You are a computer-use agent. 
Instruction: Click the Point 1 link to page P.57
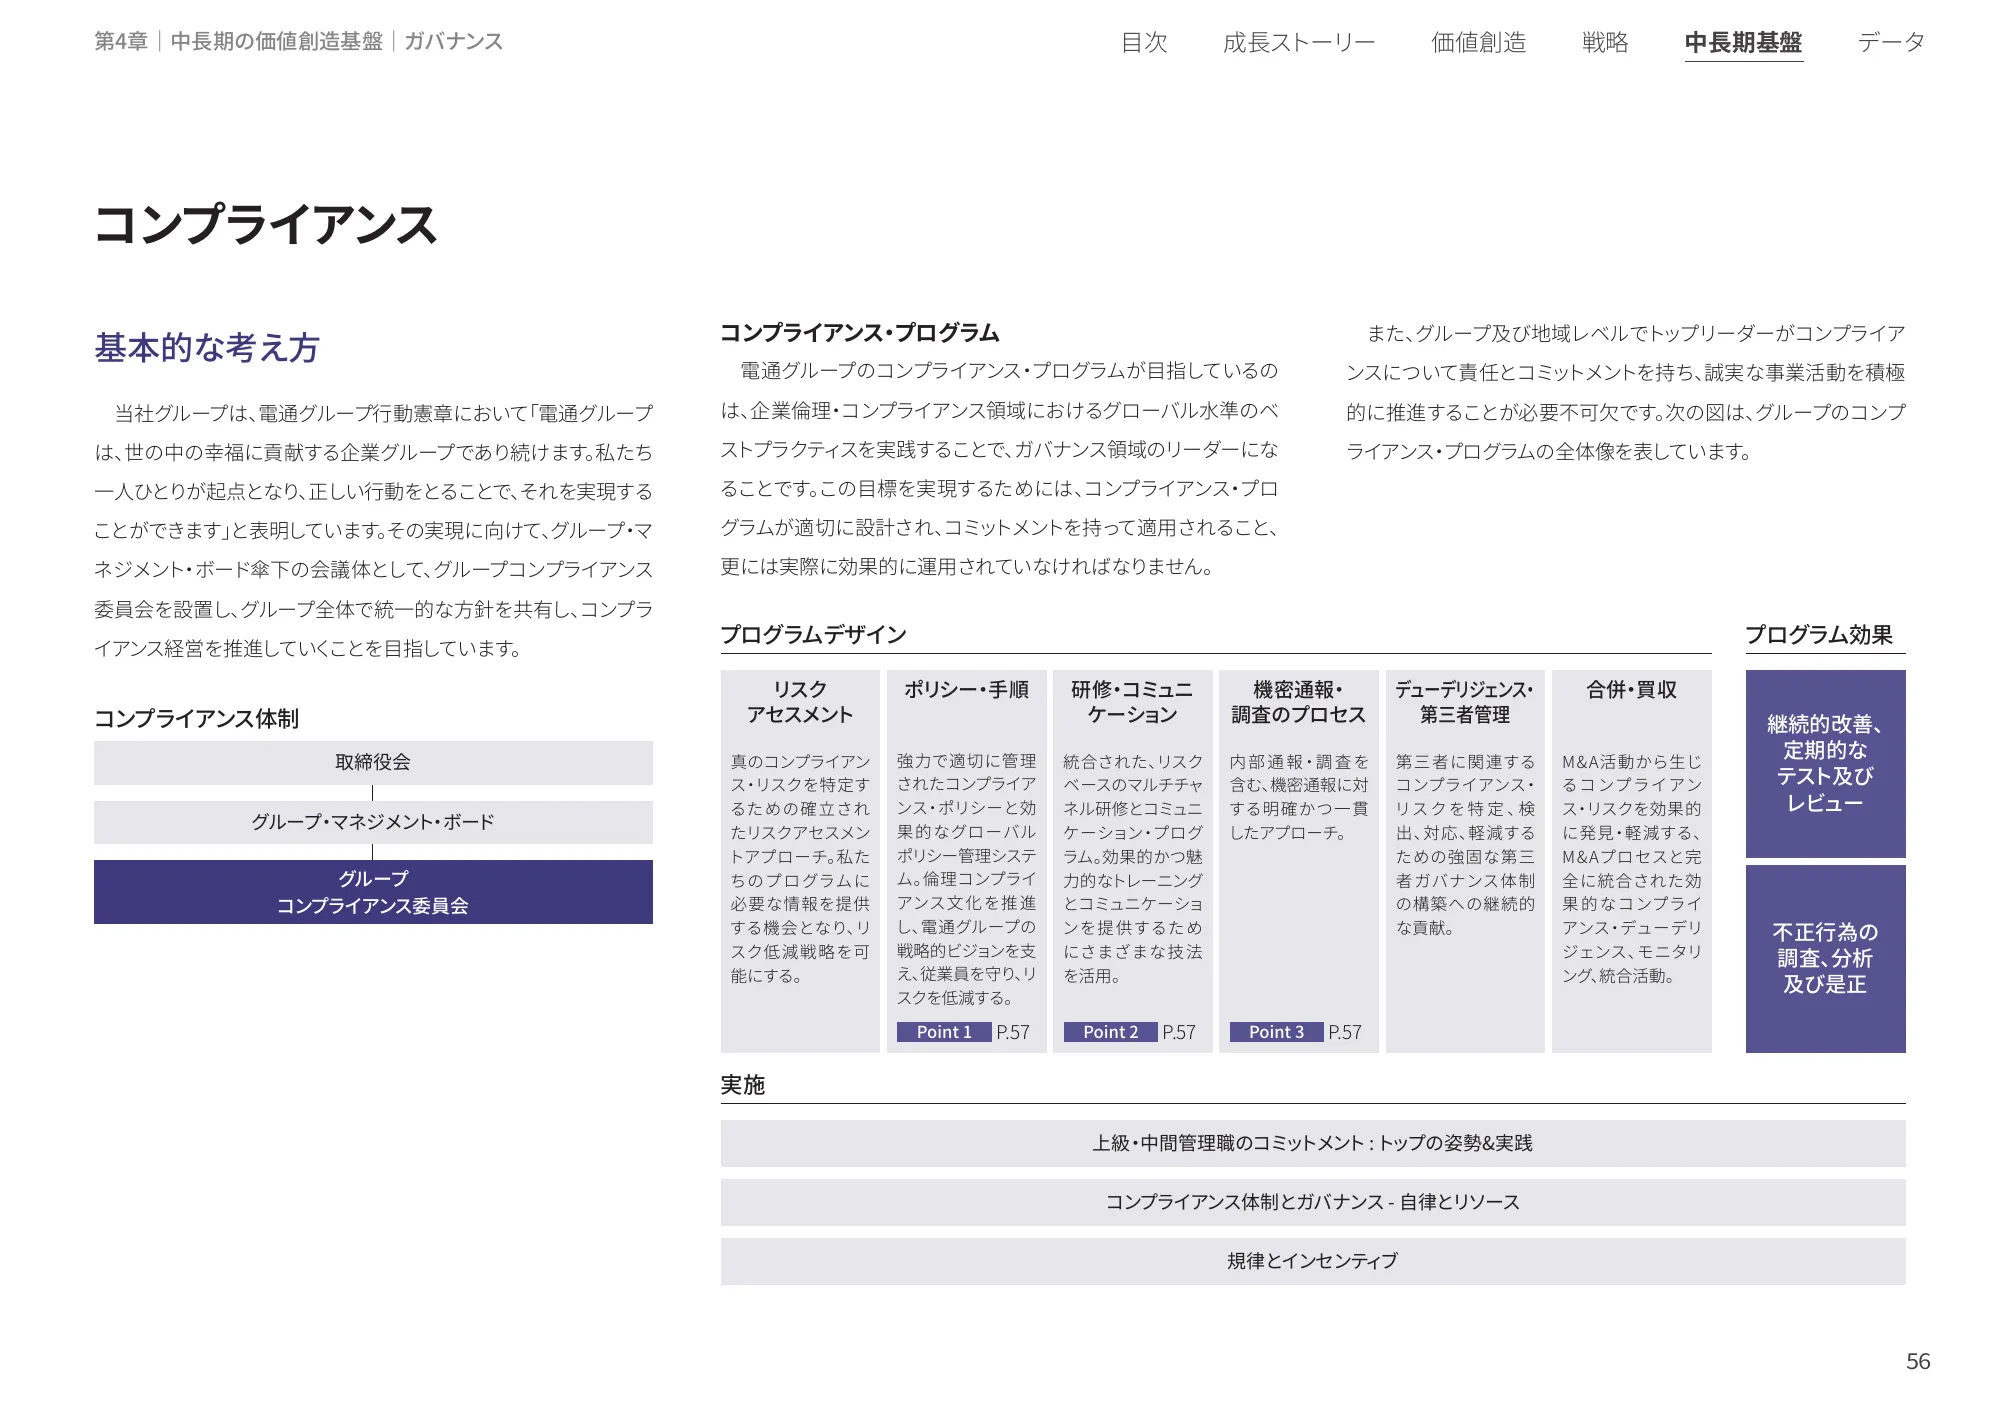[x=942, y=1031]
